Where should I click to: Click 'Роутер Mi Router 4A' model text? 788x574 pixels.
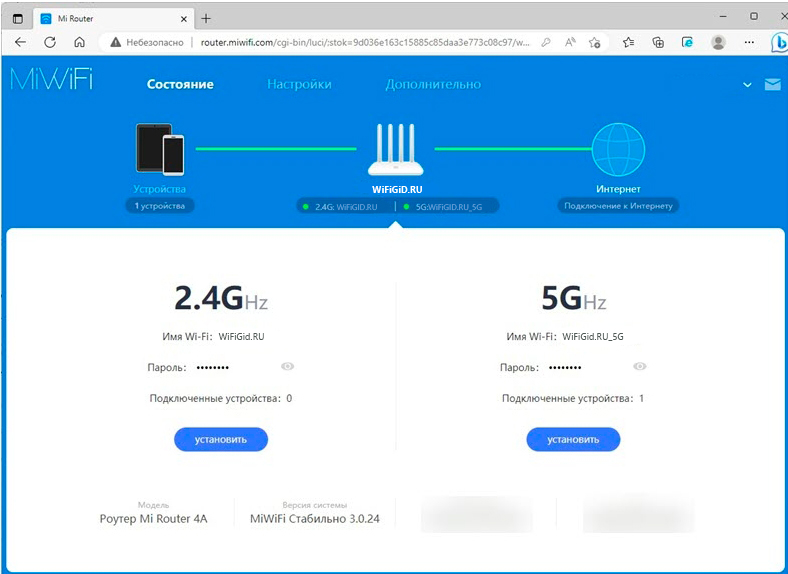[x=153, y=519]
